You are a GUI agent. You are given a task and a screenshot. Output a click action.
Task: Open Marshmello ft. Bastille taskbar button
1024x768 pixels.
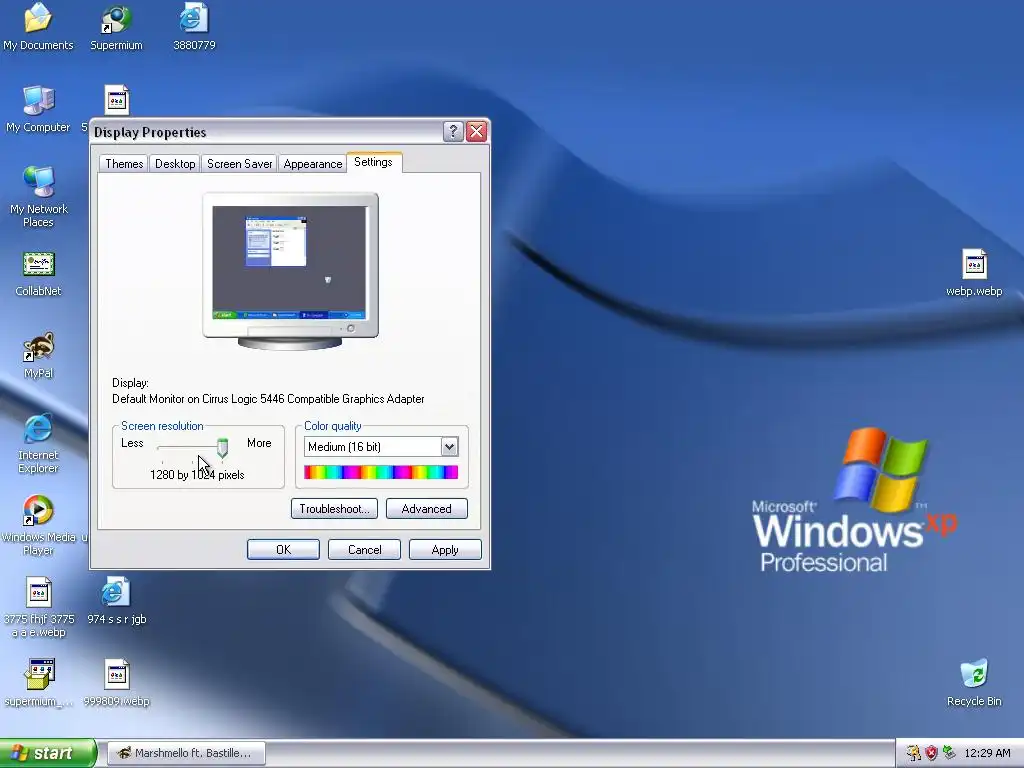[186, 753]
